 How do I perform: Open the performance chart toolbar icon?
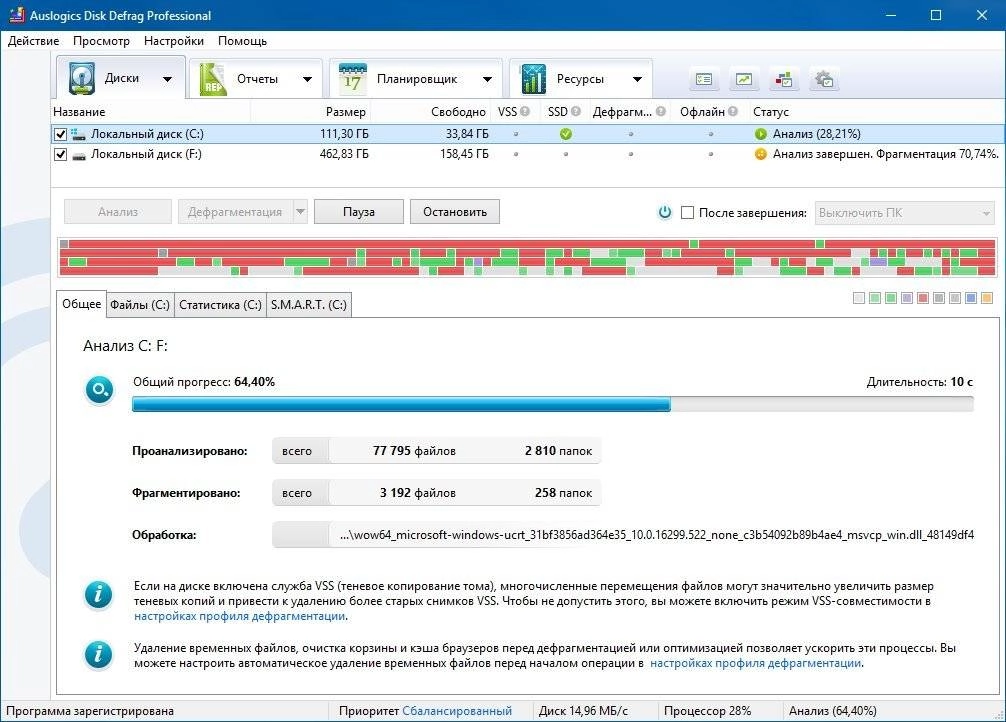pos(744,80)
